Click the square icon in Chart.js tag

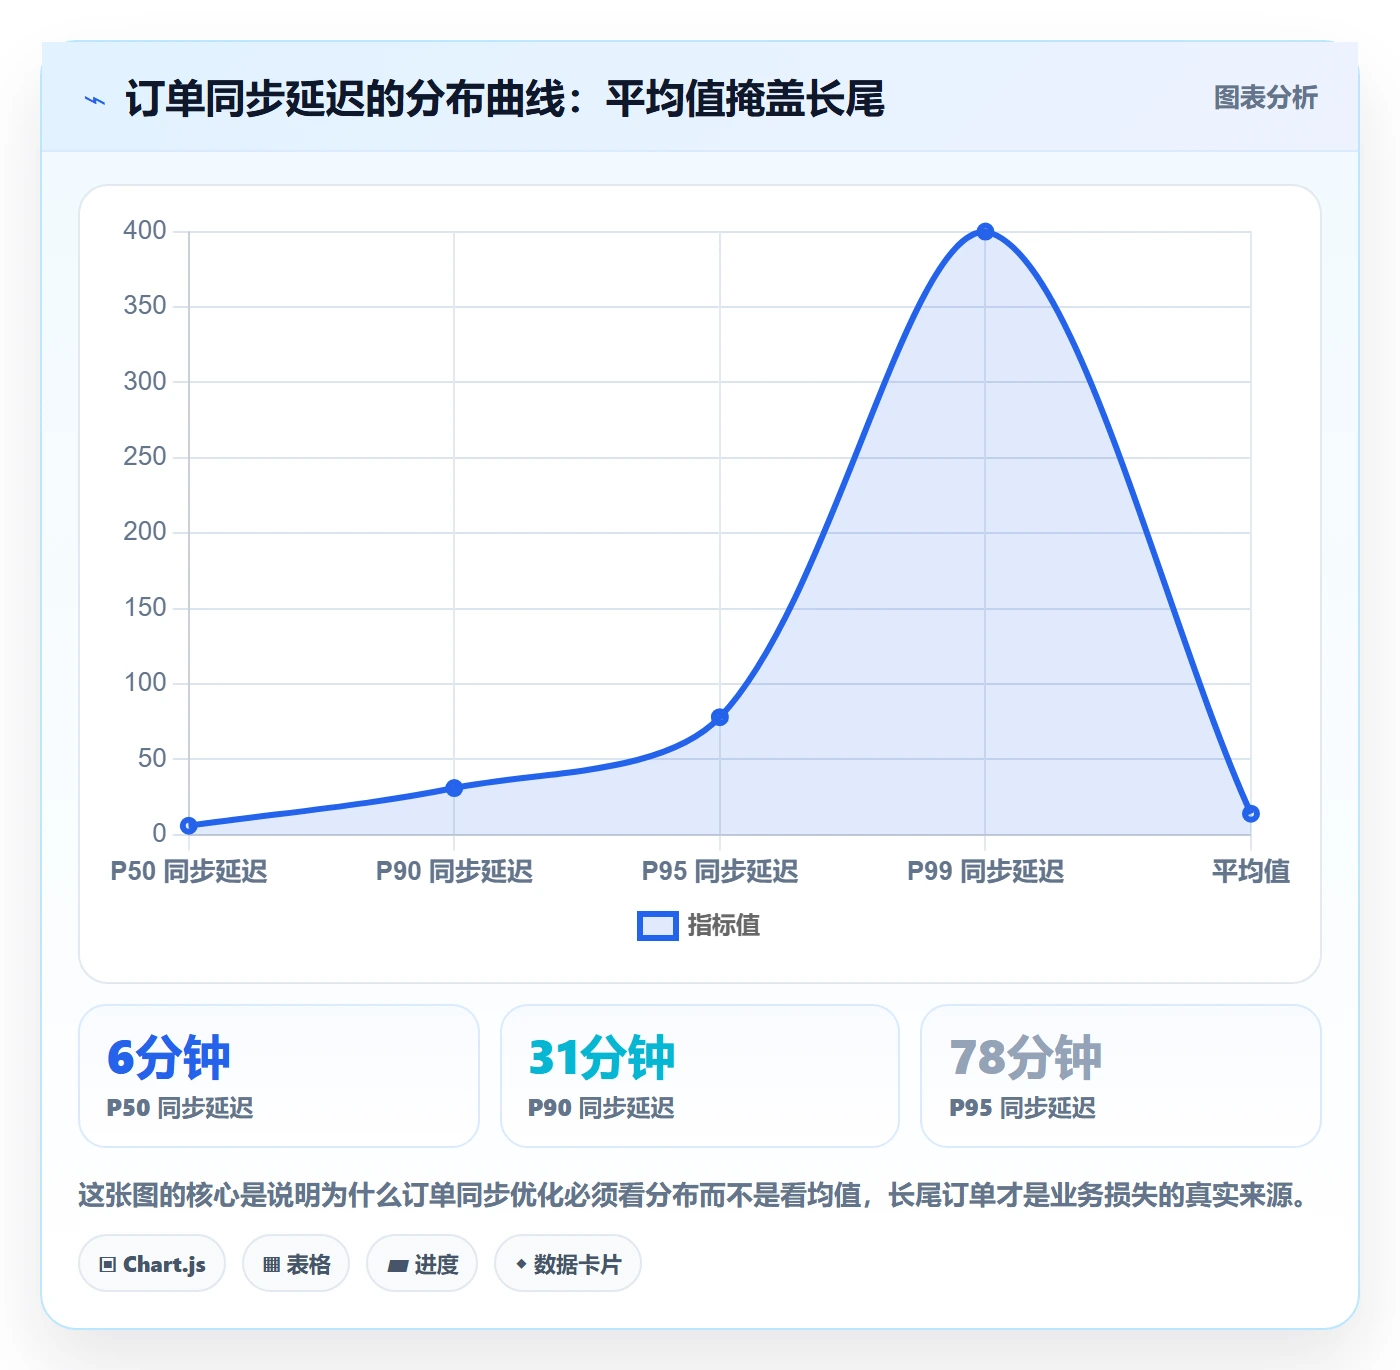click(x=108, y=1265)
